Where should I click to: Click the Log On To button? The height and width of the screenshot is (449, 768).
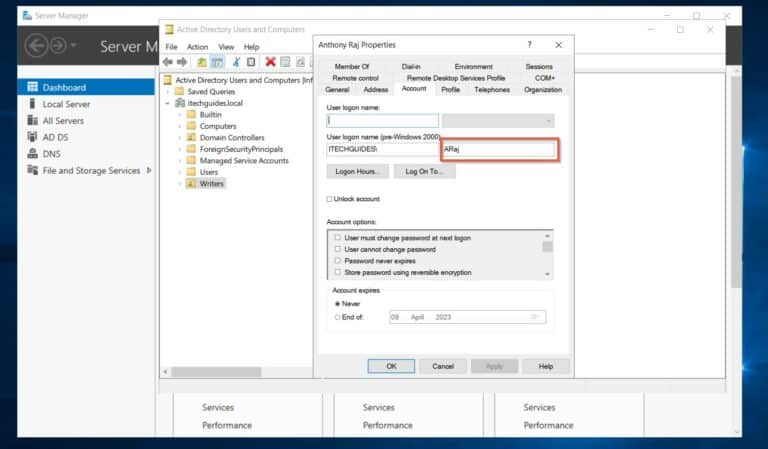click(x=424, y=171)
